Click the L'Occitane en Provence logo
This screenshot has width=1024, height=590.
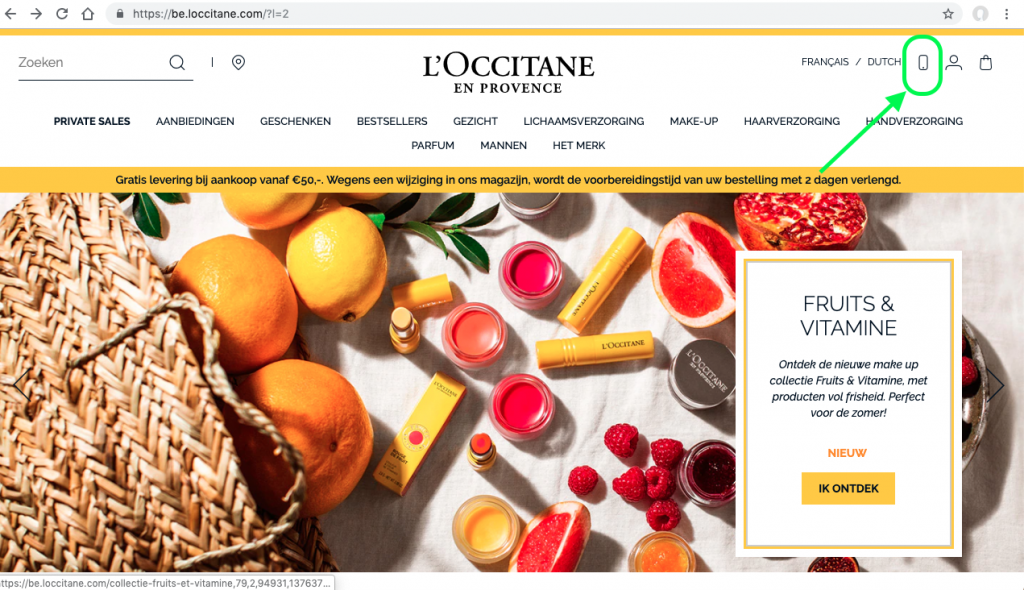point(508,73)
